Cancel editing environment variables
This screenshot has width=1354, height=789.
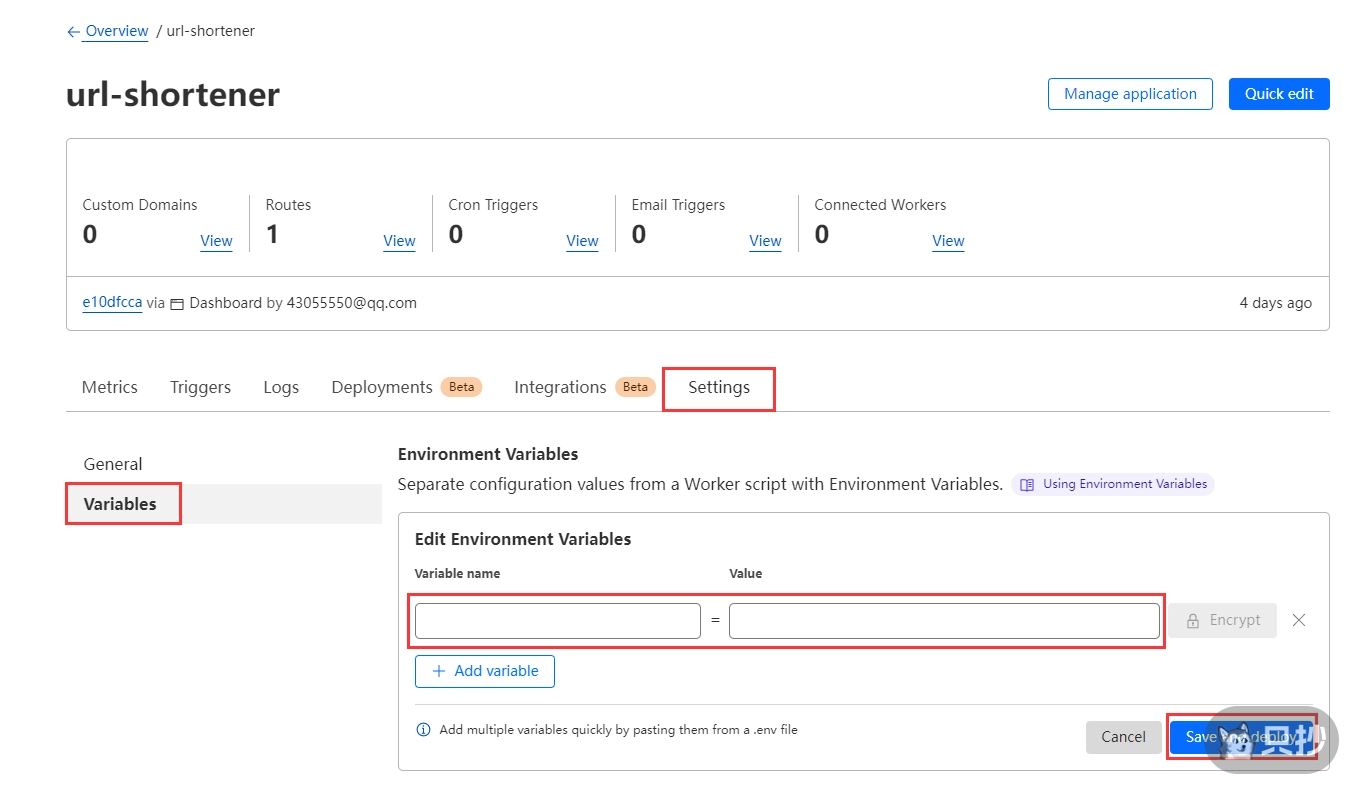click(1123, 737)
